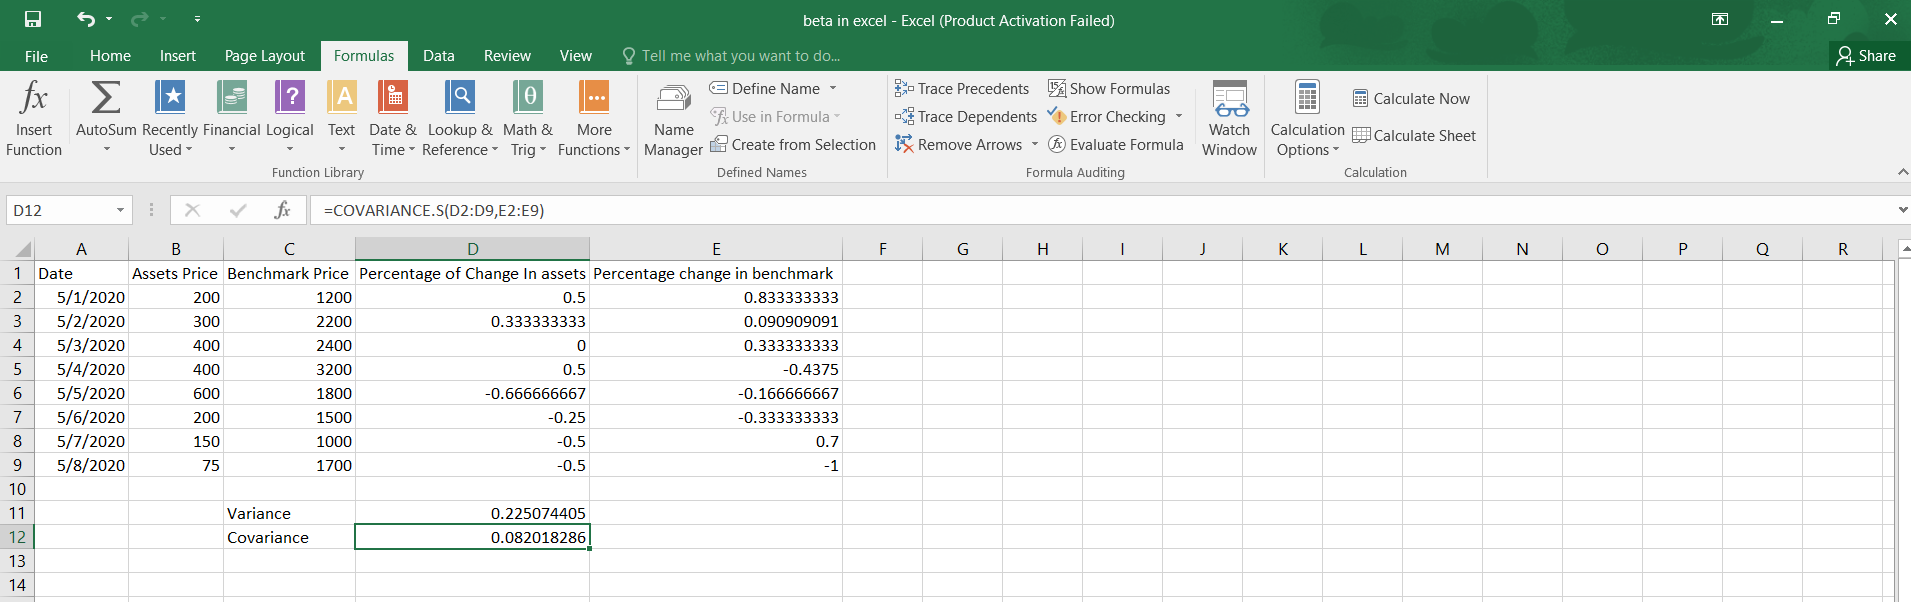Image resolution: width=1911 pixels, height=602 pixels.
Task: Select the Covariance label cell
Action: 289,537
